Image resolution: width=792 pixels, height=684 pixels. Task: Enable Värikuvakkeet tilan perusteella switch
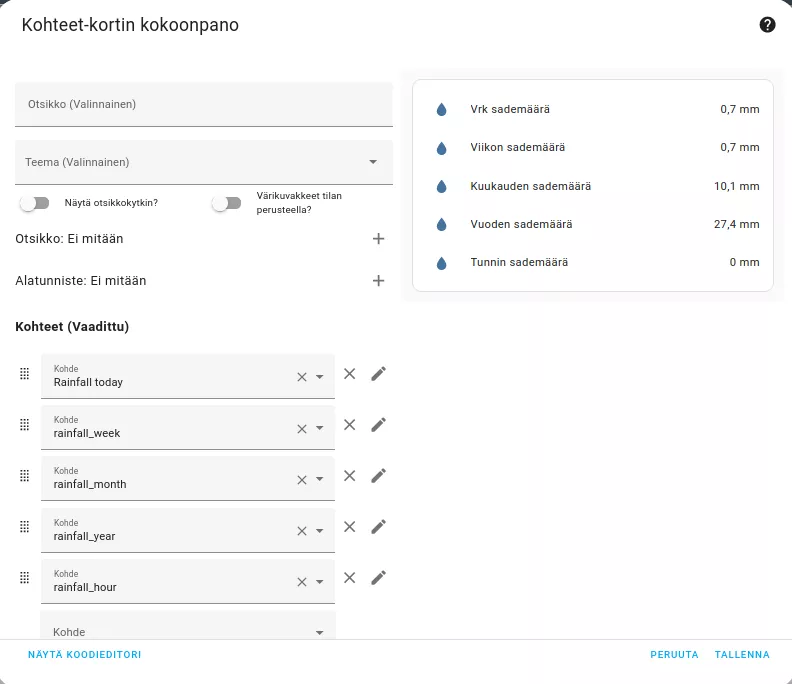point(226,203)
